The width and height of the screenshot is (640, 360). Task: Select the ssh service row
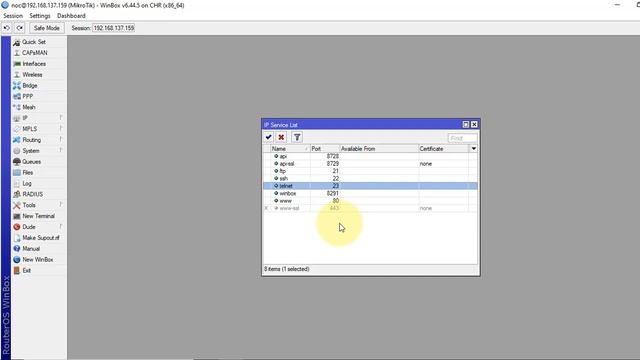coord(370,178)
